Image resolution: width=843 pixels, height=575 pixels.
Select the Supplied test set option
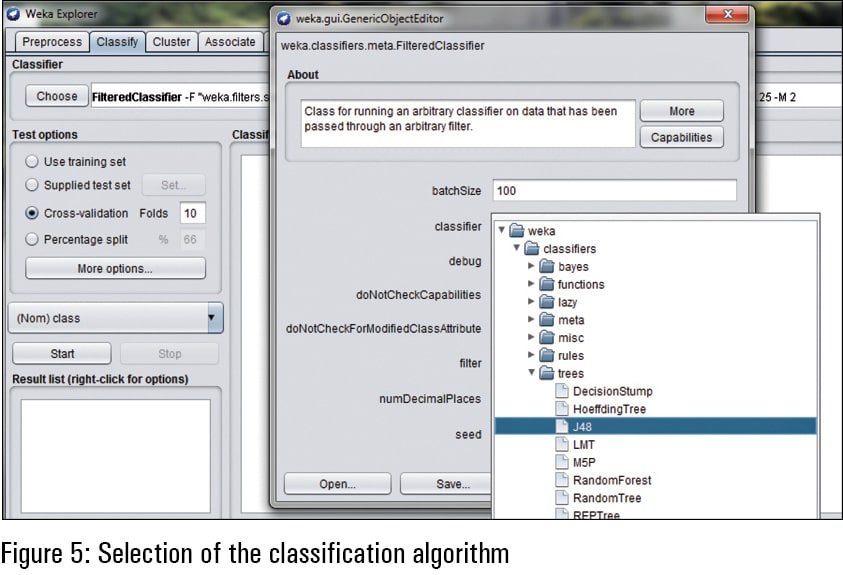tap(32, 185)
